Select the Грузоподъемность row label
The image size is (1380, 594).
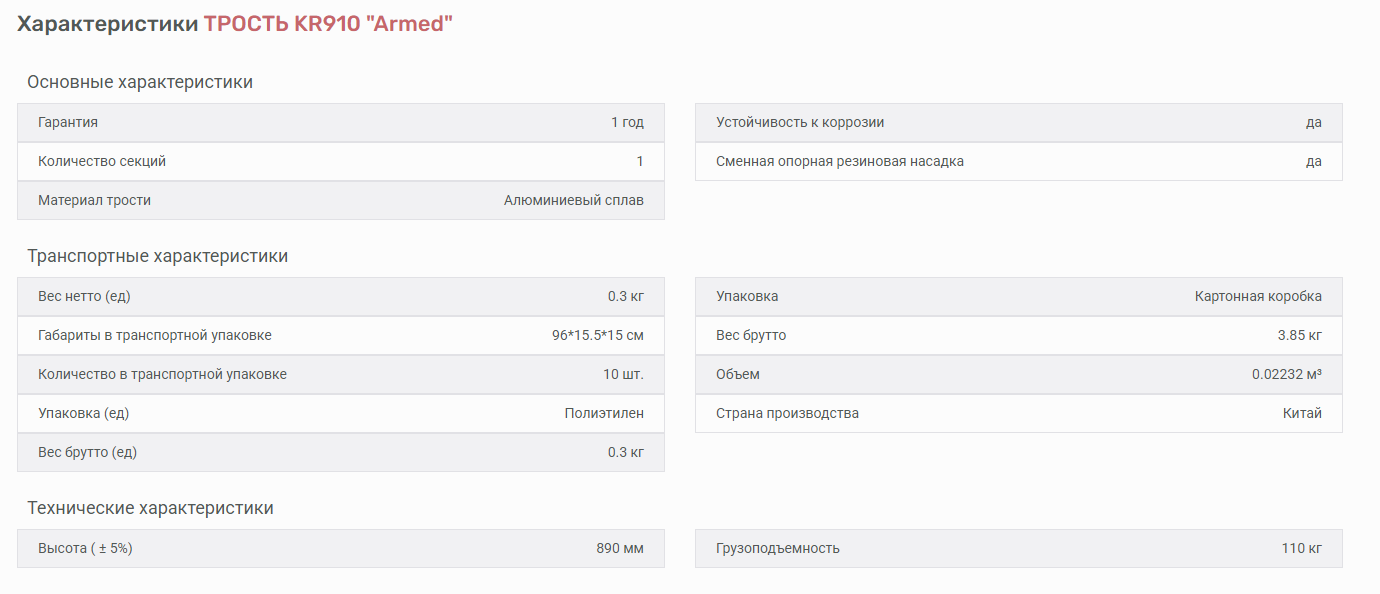coord(778,548)
